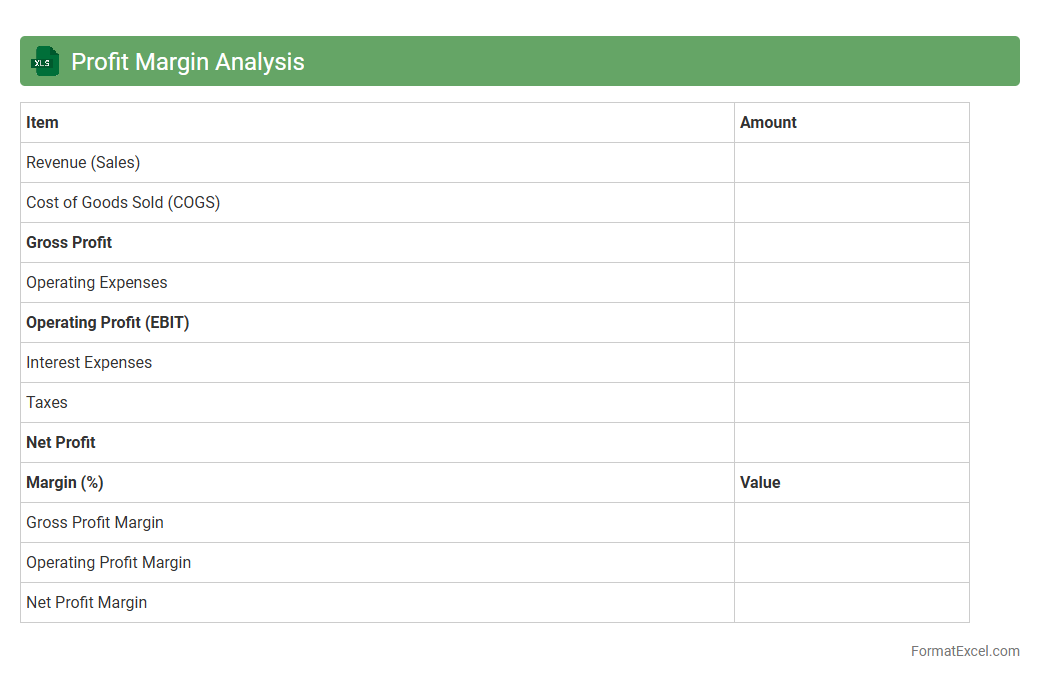
Task: Click the Gross Profit amount cell
Action: [851, 243]
